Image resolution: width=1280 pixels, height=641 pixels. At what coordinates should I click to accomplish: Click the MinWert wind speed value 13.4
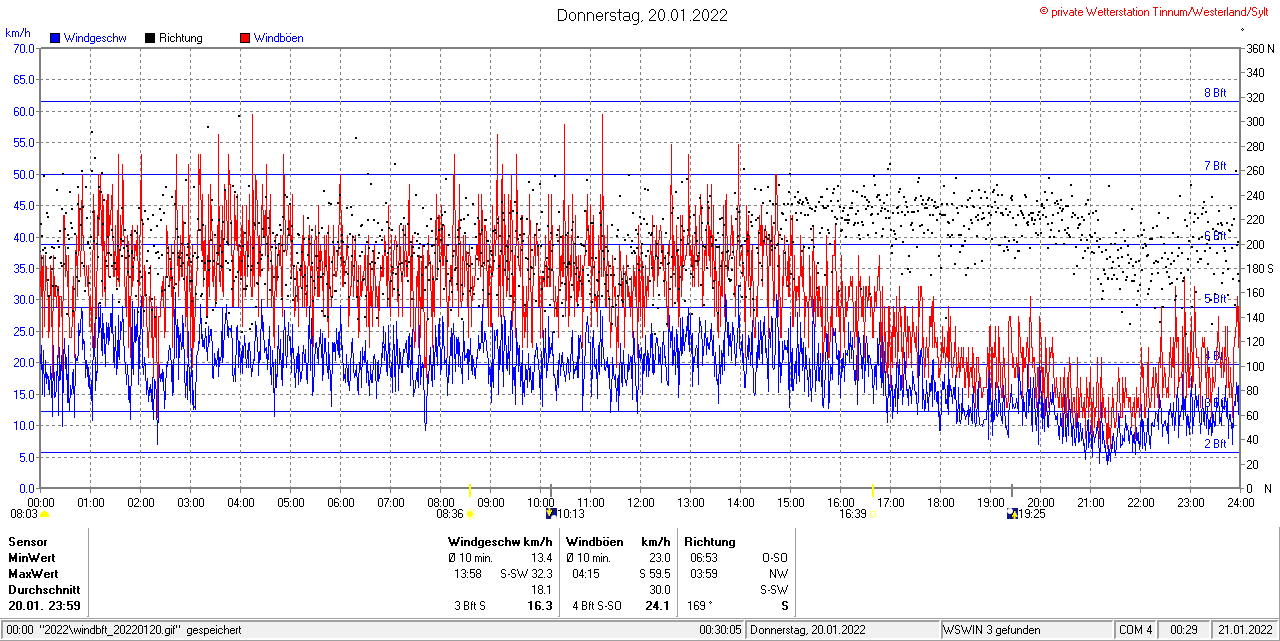tap(541, 558)
